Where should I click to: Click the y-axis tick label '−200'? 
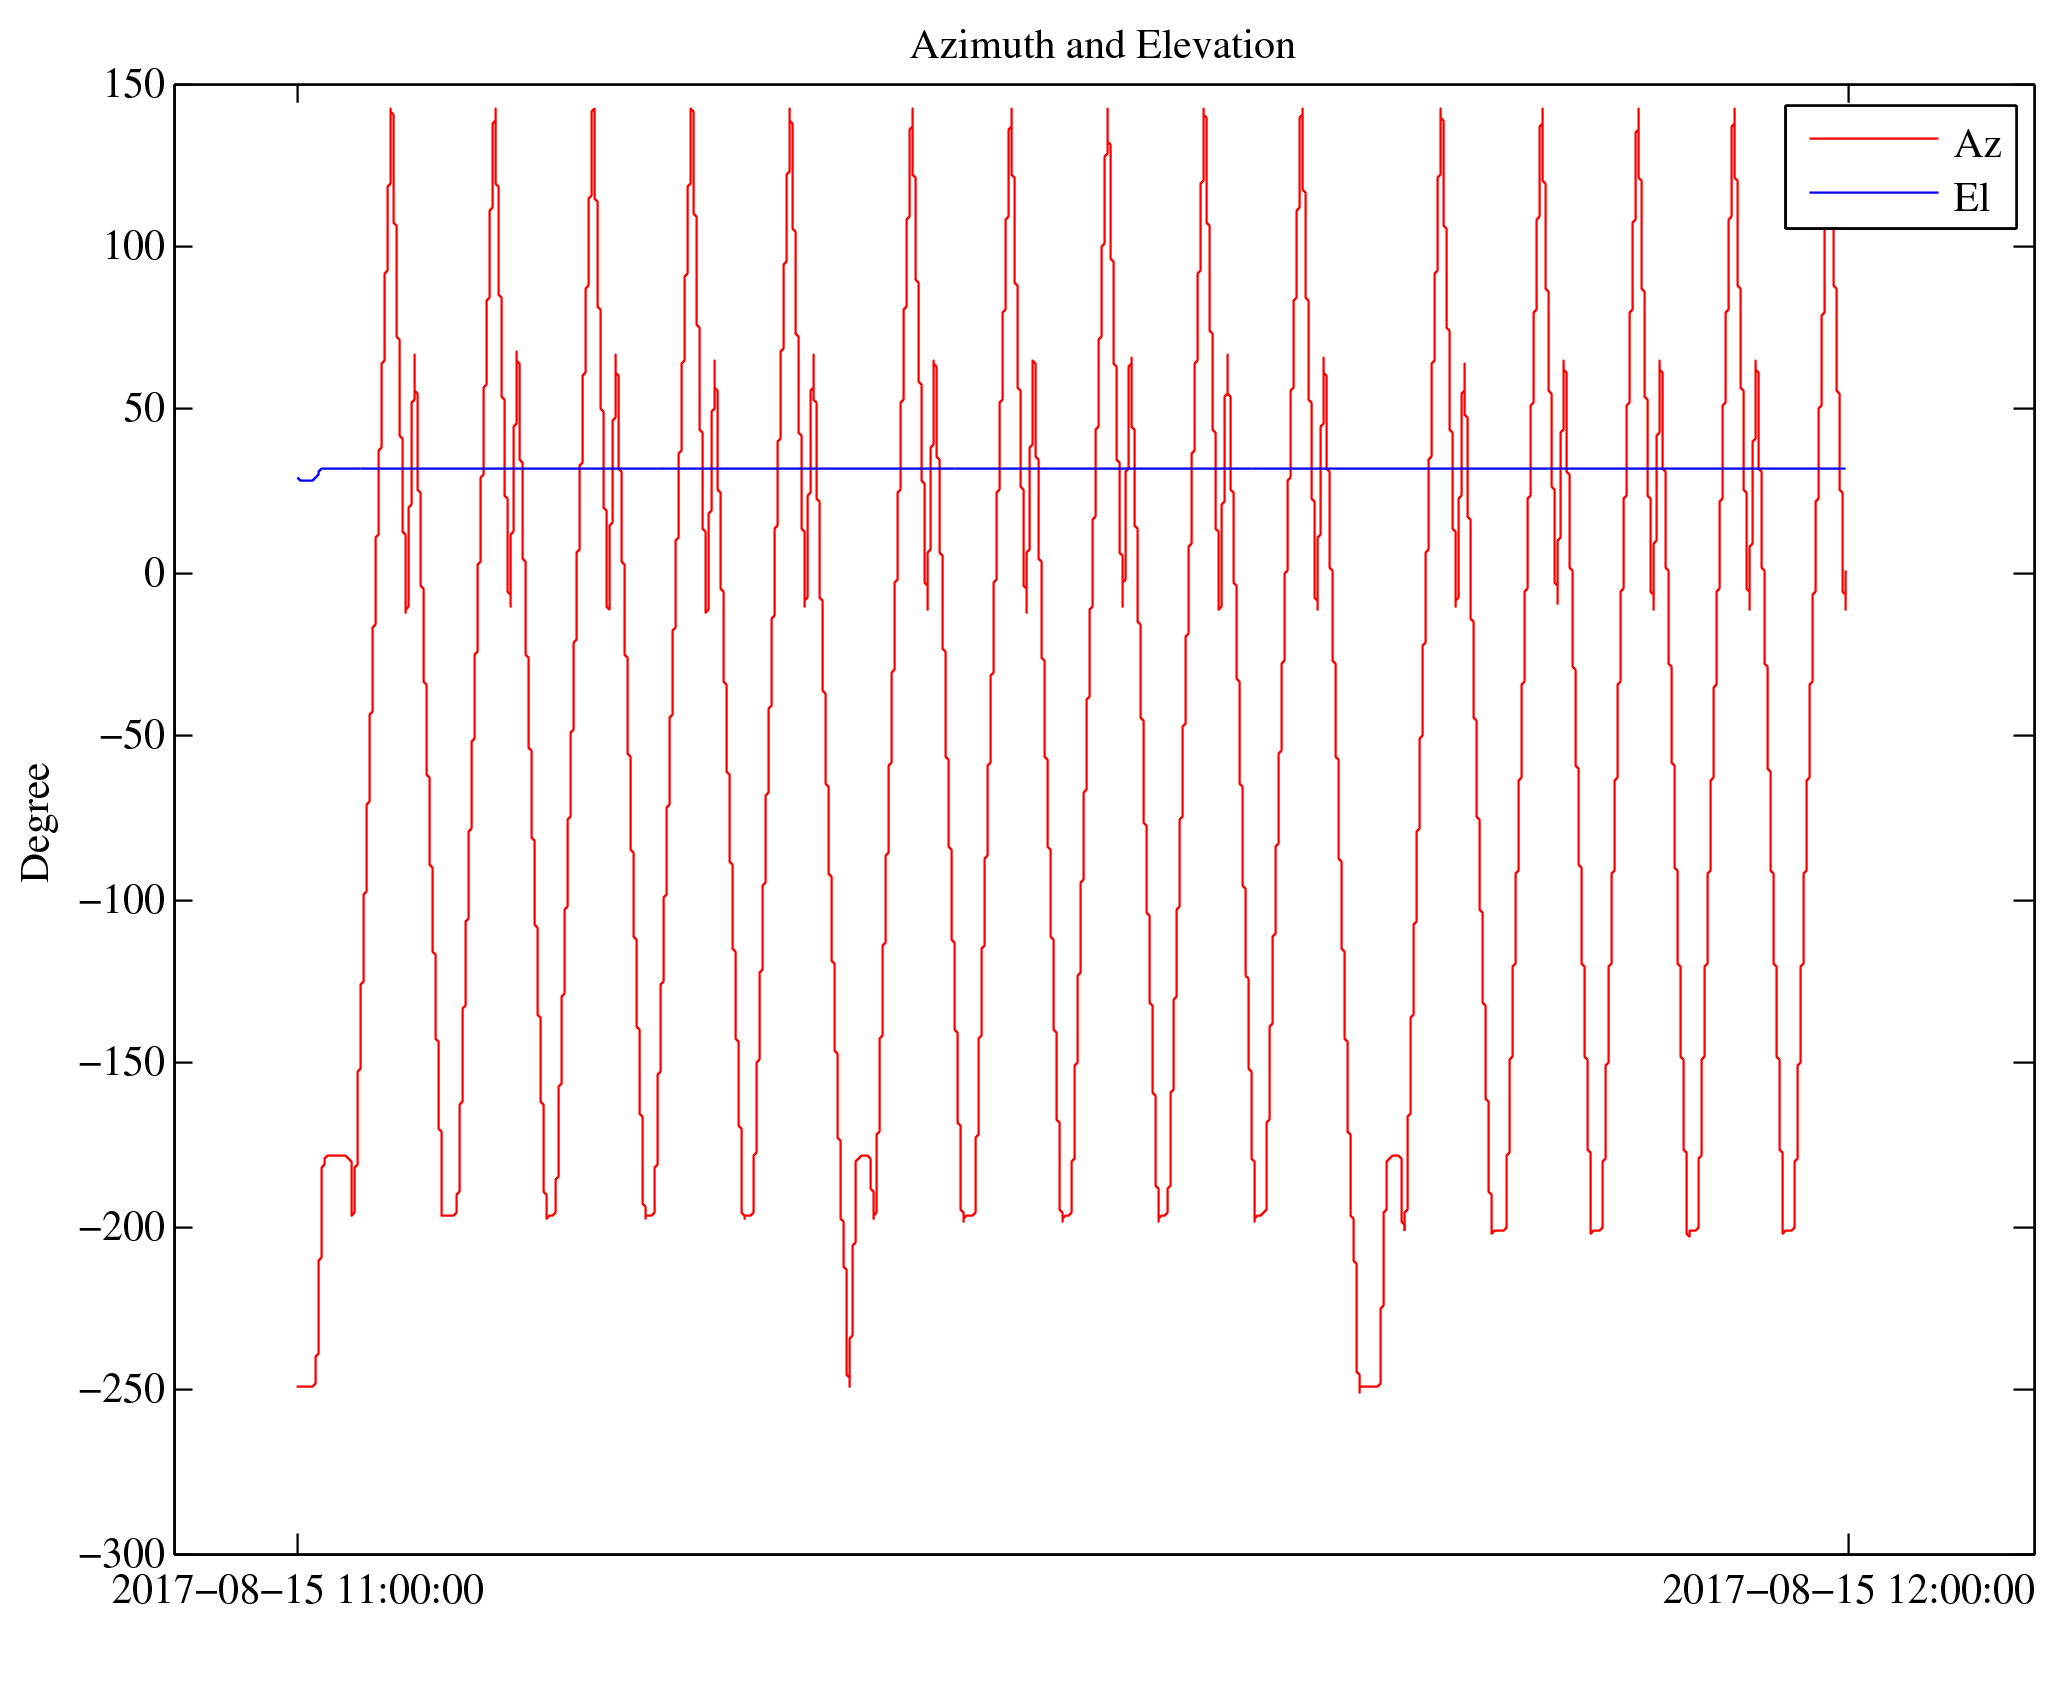coord(122,1228)
